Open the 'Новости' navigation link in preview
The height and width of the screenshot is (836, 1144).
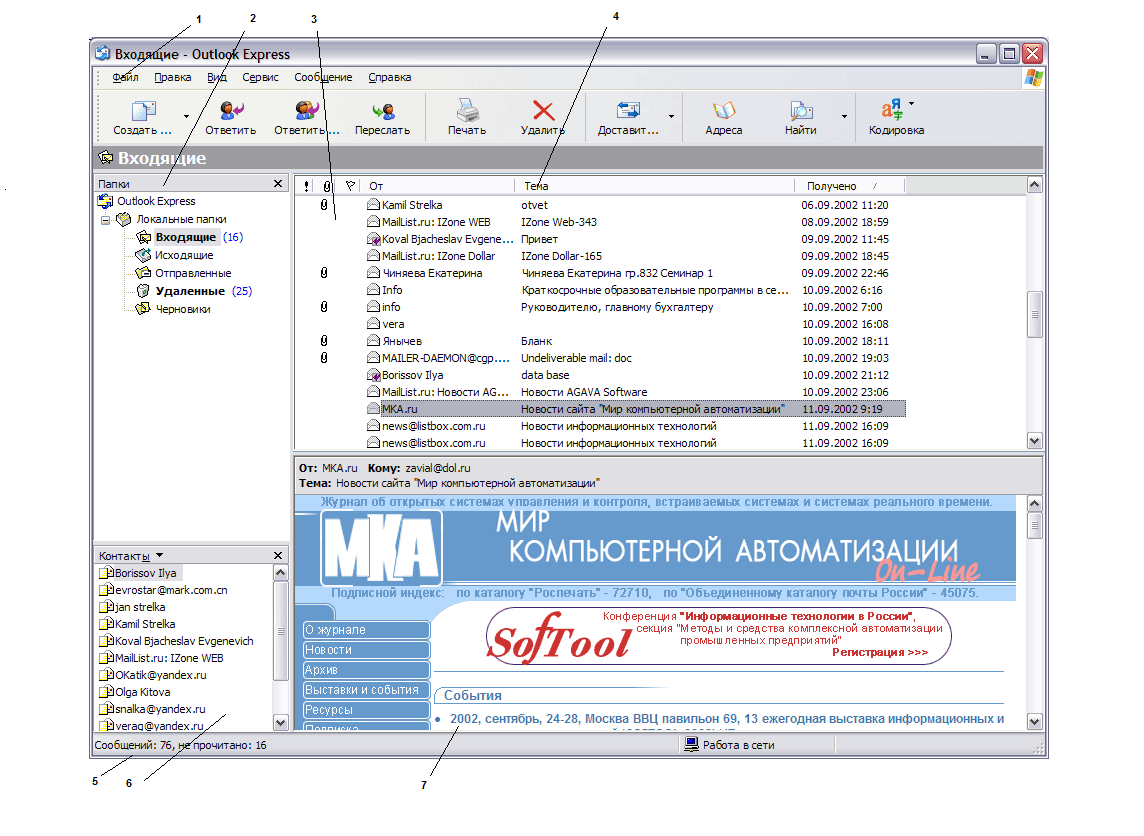tap(366, 649)
